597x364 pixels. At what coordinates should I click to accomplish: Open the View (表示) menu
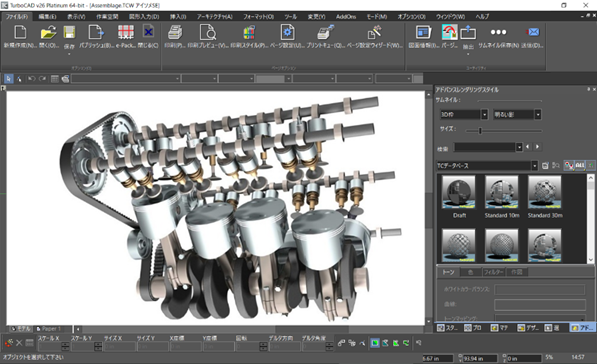(76, 17)
